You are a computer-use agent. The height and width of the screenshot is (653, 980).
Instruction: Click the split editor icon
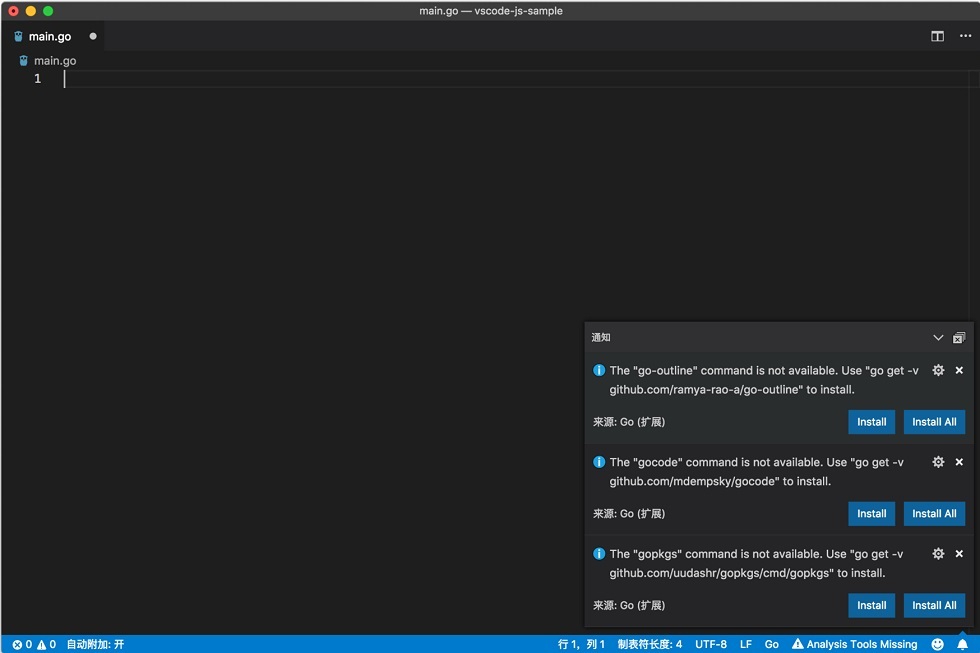[937, 36]
